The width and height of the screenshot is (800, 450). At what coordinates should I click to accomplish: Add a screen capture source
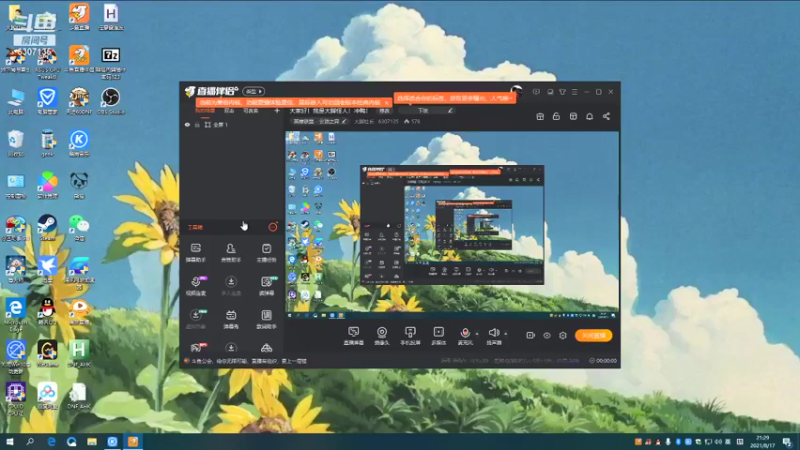pyautogui.click(x=354, y=336)
